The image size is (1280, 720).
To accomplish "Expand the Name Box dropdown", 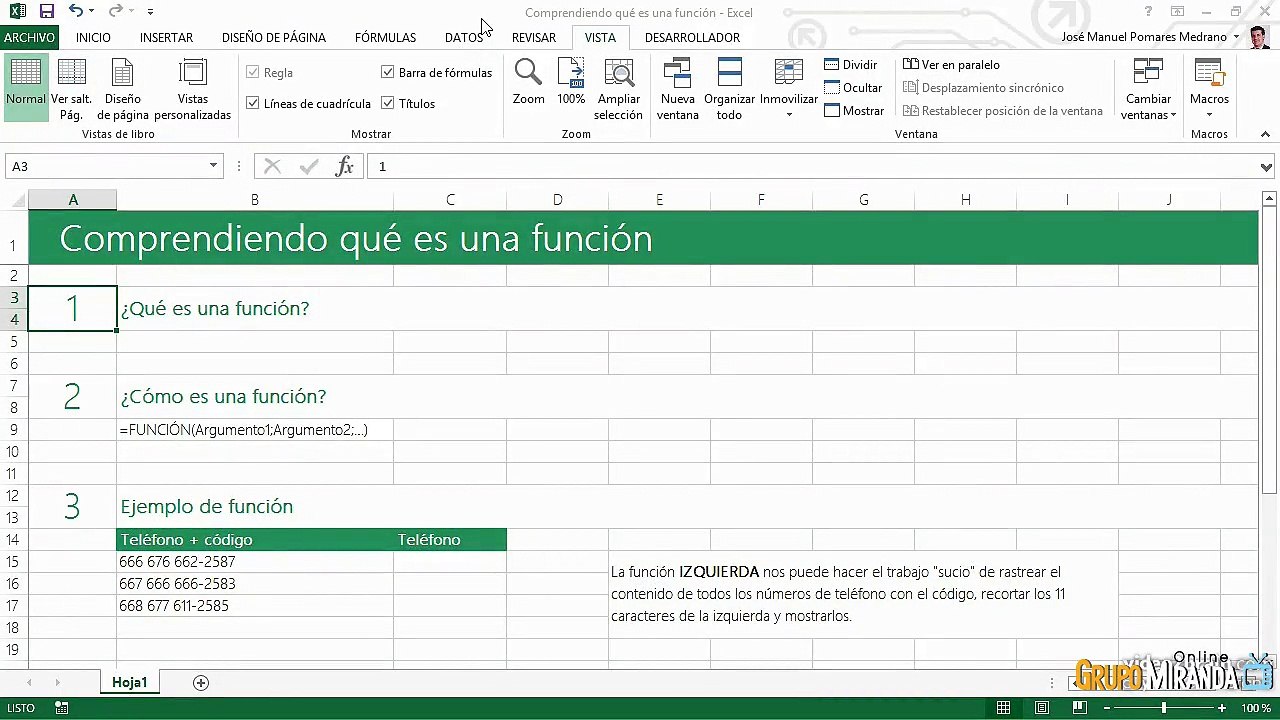I will [213, 167].
